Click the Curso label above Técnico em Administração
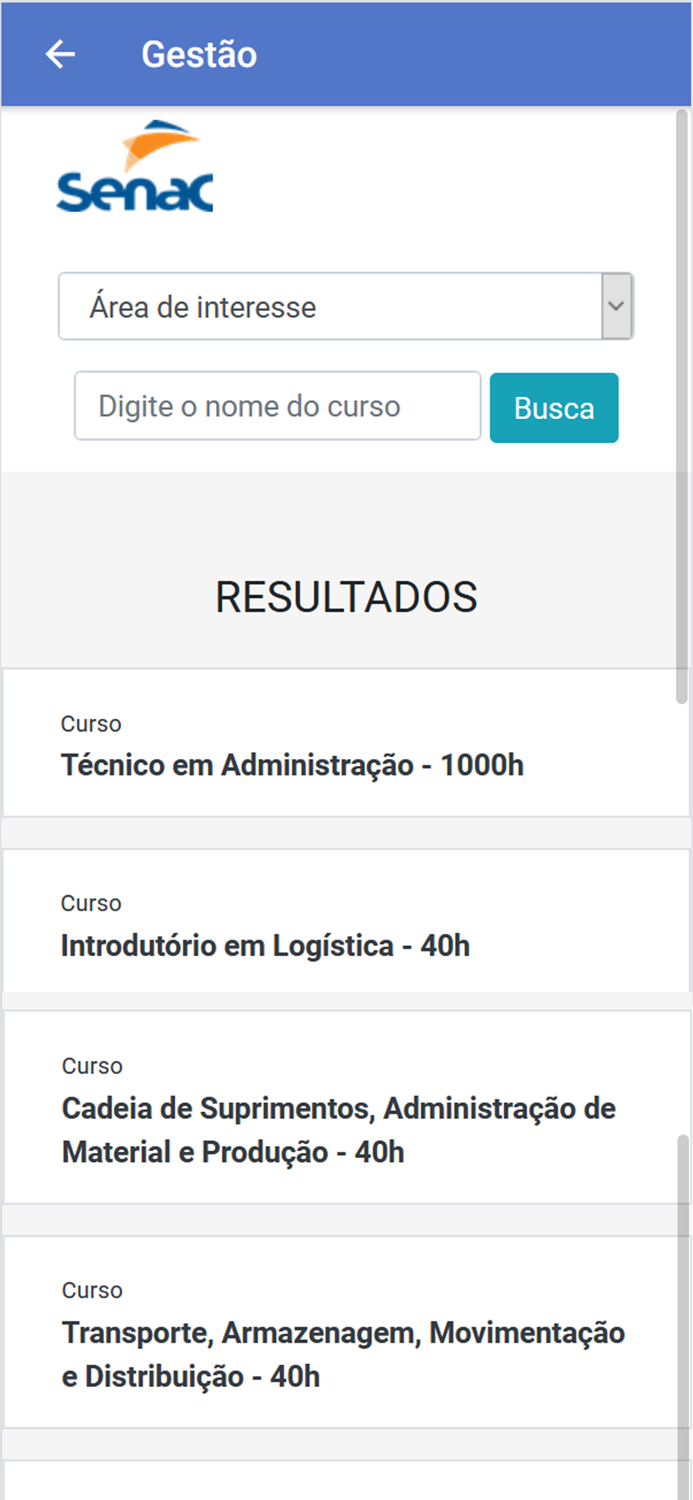 [90, 723]
